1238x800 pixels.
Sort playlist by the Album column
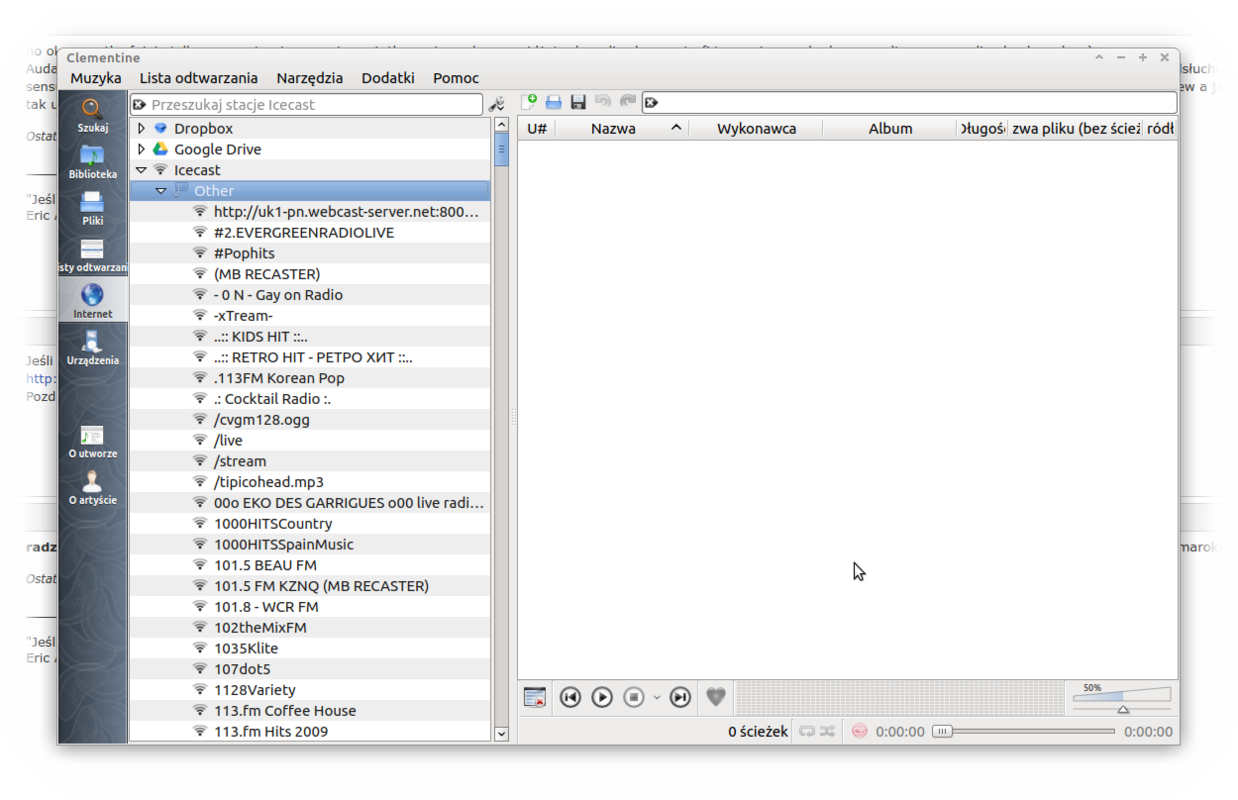point(890,128)
